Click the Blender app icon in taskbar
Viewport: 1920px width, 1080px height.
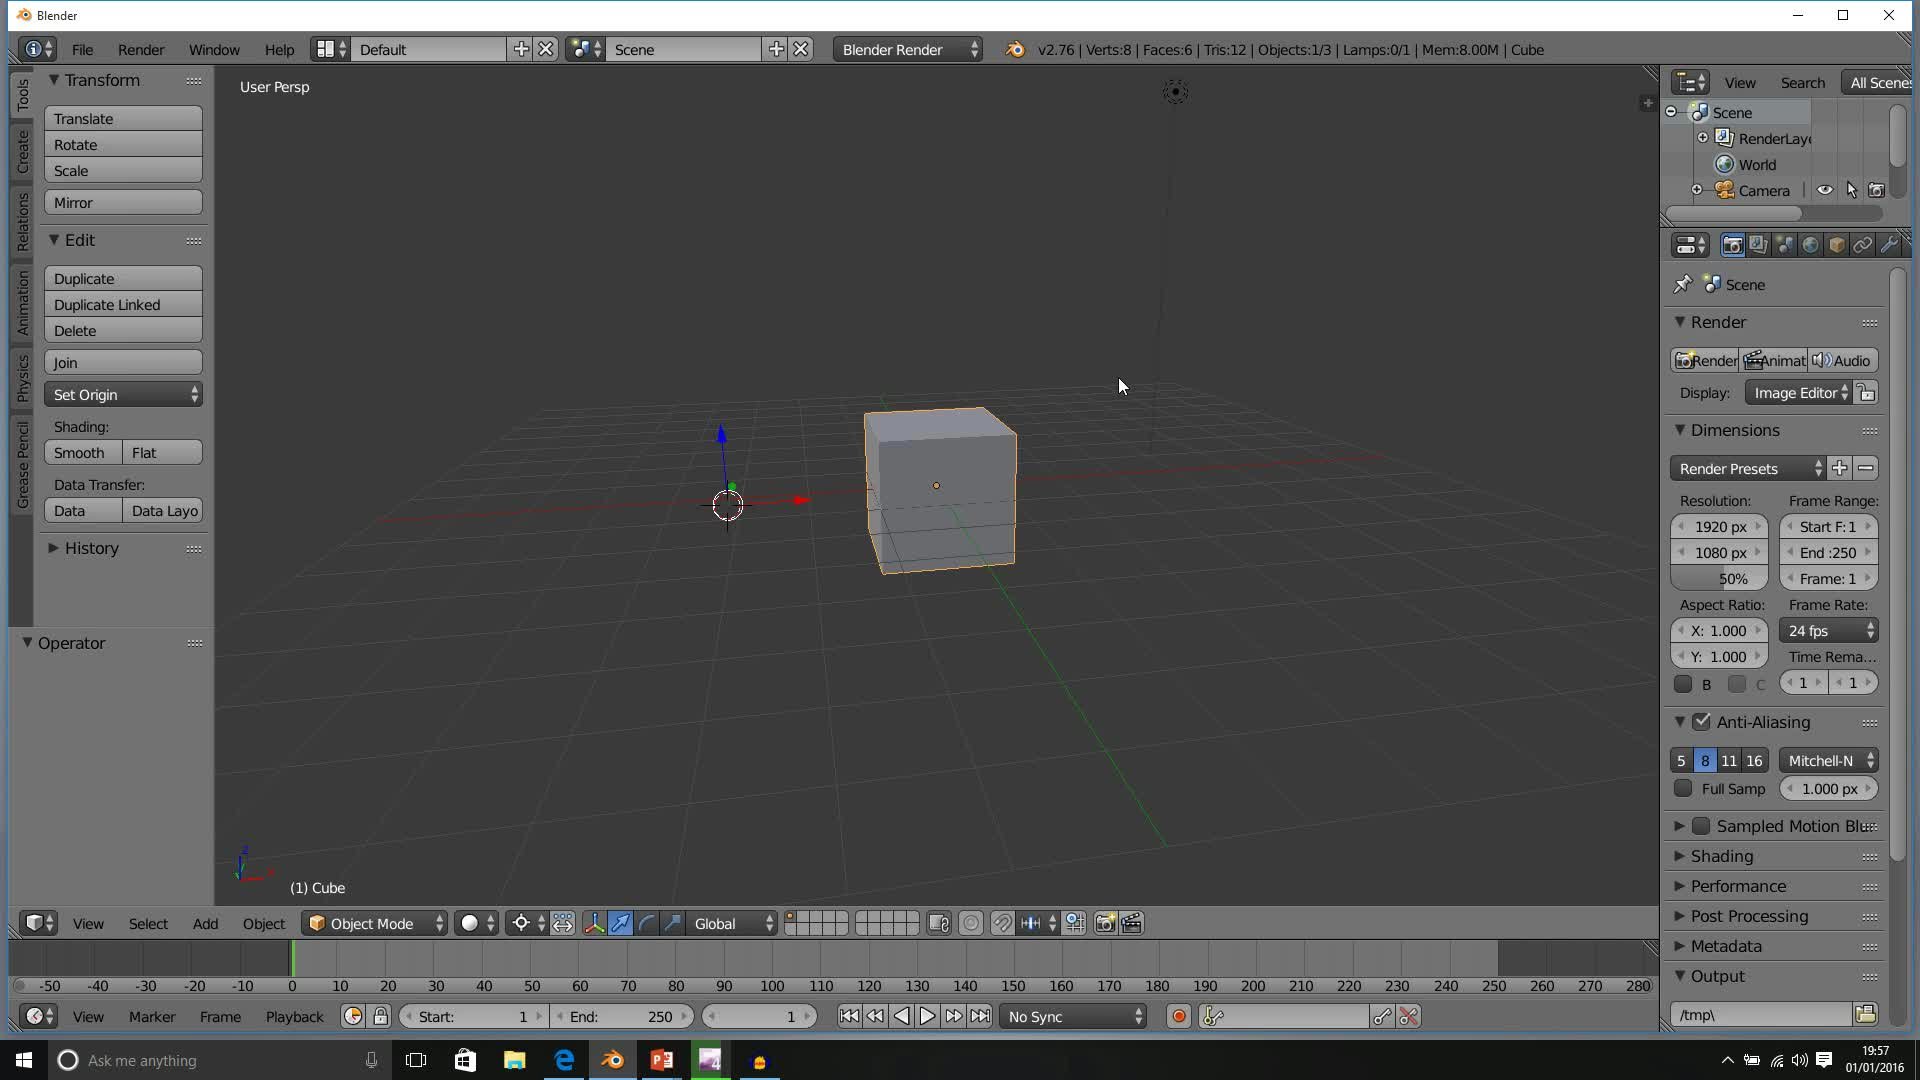(x=612, y=1061)
